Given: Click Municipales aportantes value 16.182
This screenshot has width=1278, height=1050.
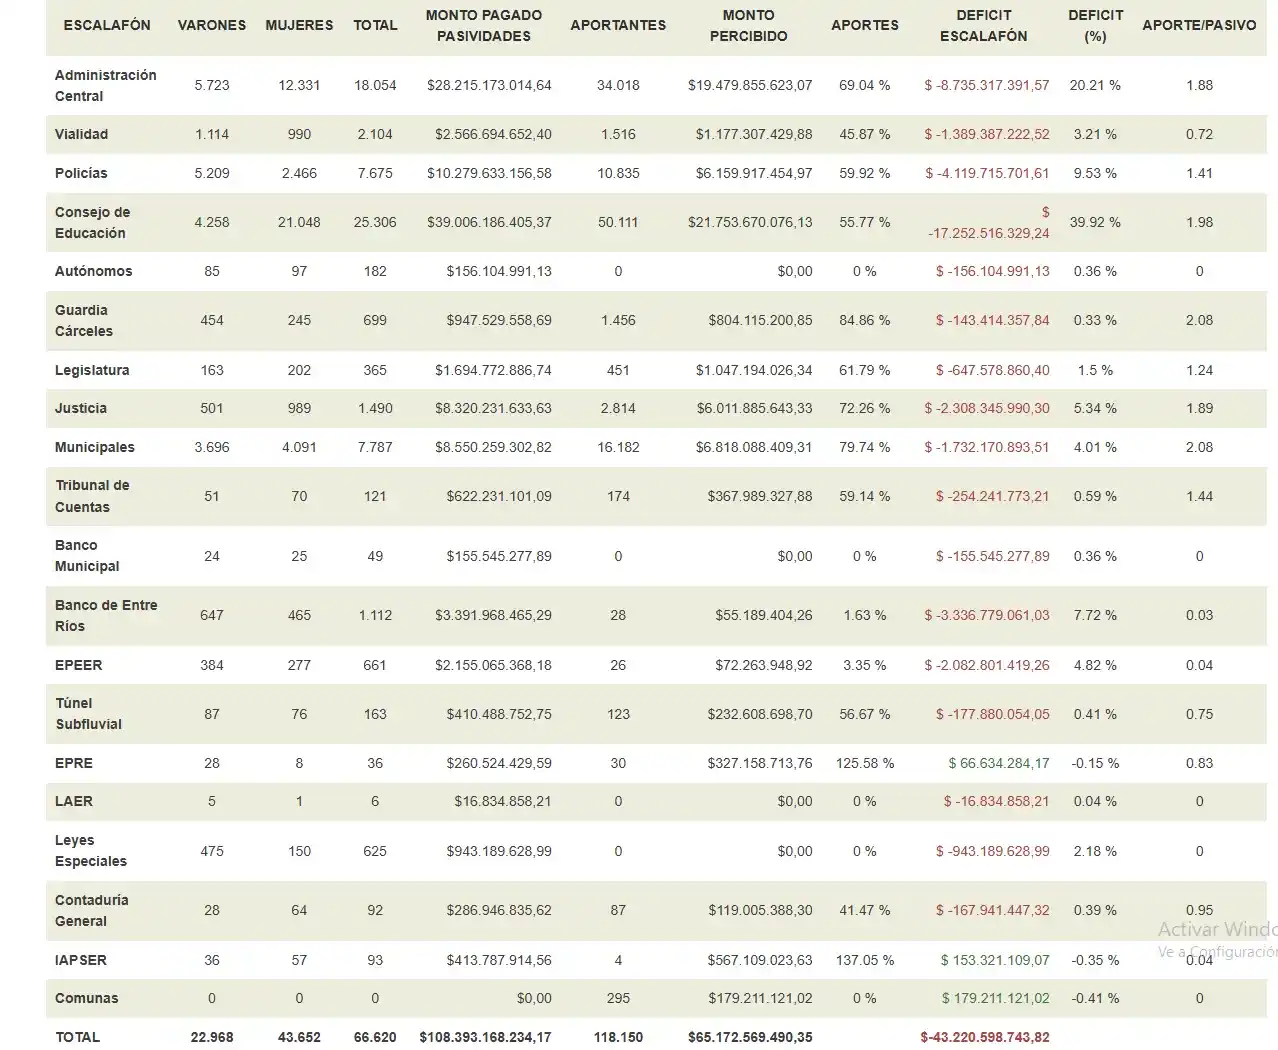Looking at the screenshot, I should pyautogui.click(x=618, y=447).
